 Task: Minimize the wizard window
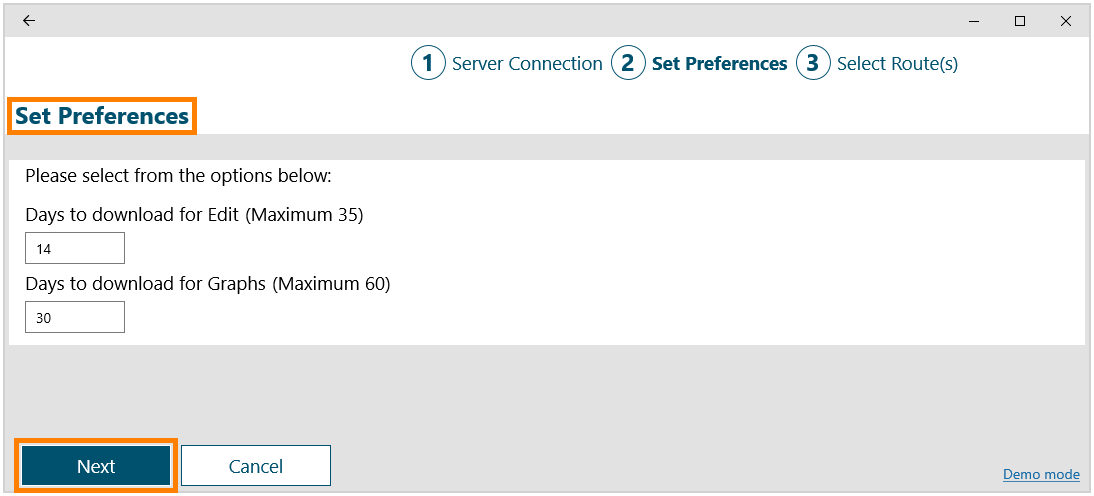click(x=975, y=21)
